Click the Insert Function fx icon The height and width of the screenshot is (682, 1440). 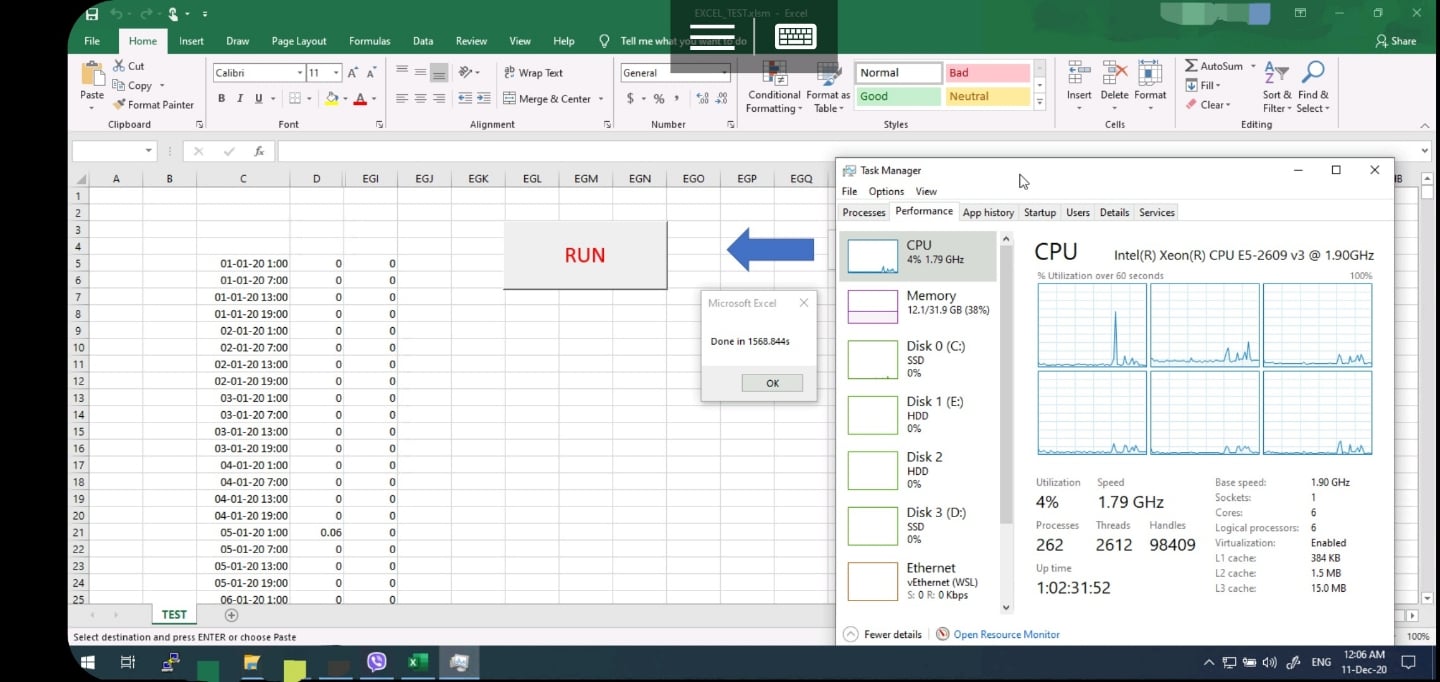coord(259,151)
